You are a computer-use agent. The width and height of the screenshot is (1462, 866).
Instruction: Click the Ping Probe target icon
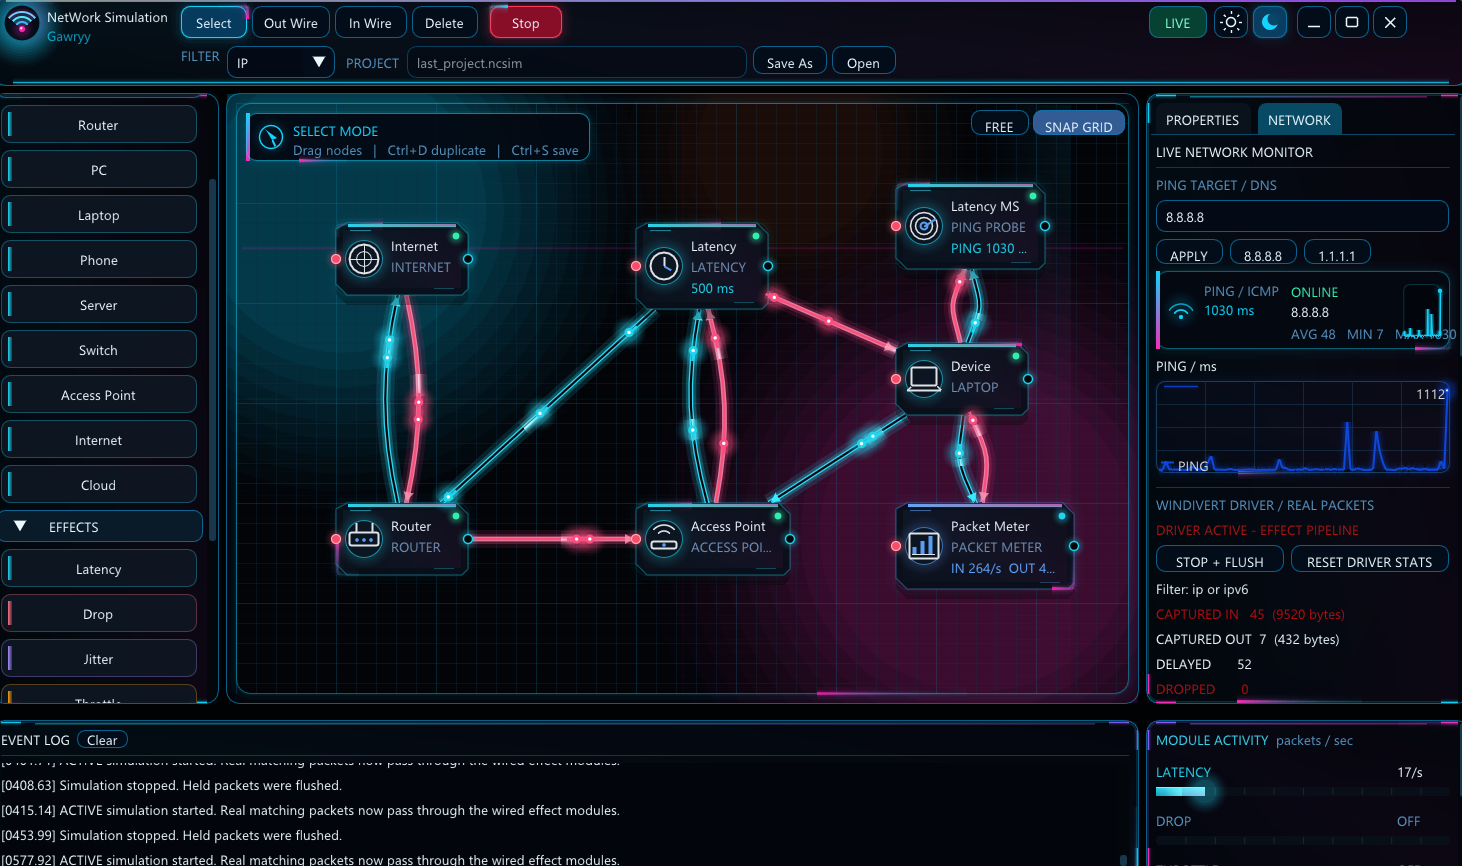coord(924,226)
